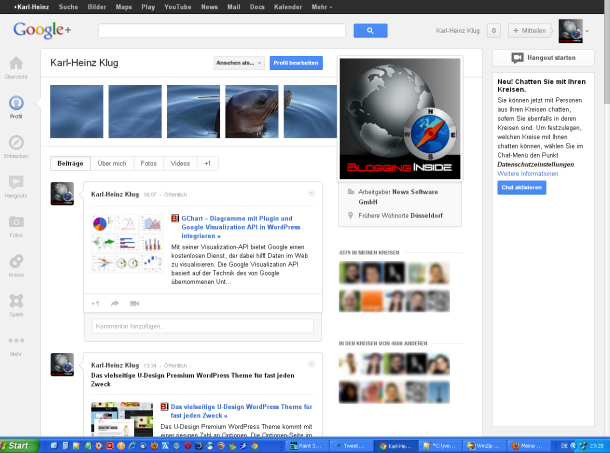
Task: Open the Mehr three-dots sidebar icon
Action: click(16, 341)
